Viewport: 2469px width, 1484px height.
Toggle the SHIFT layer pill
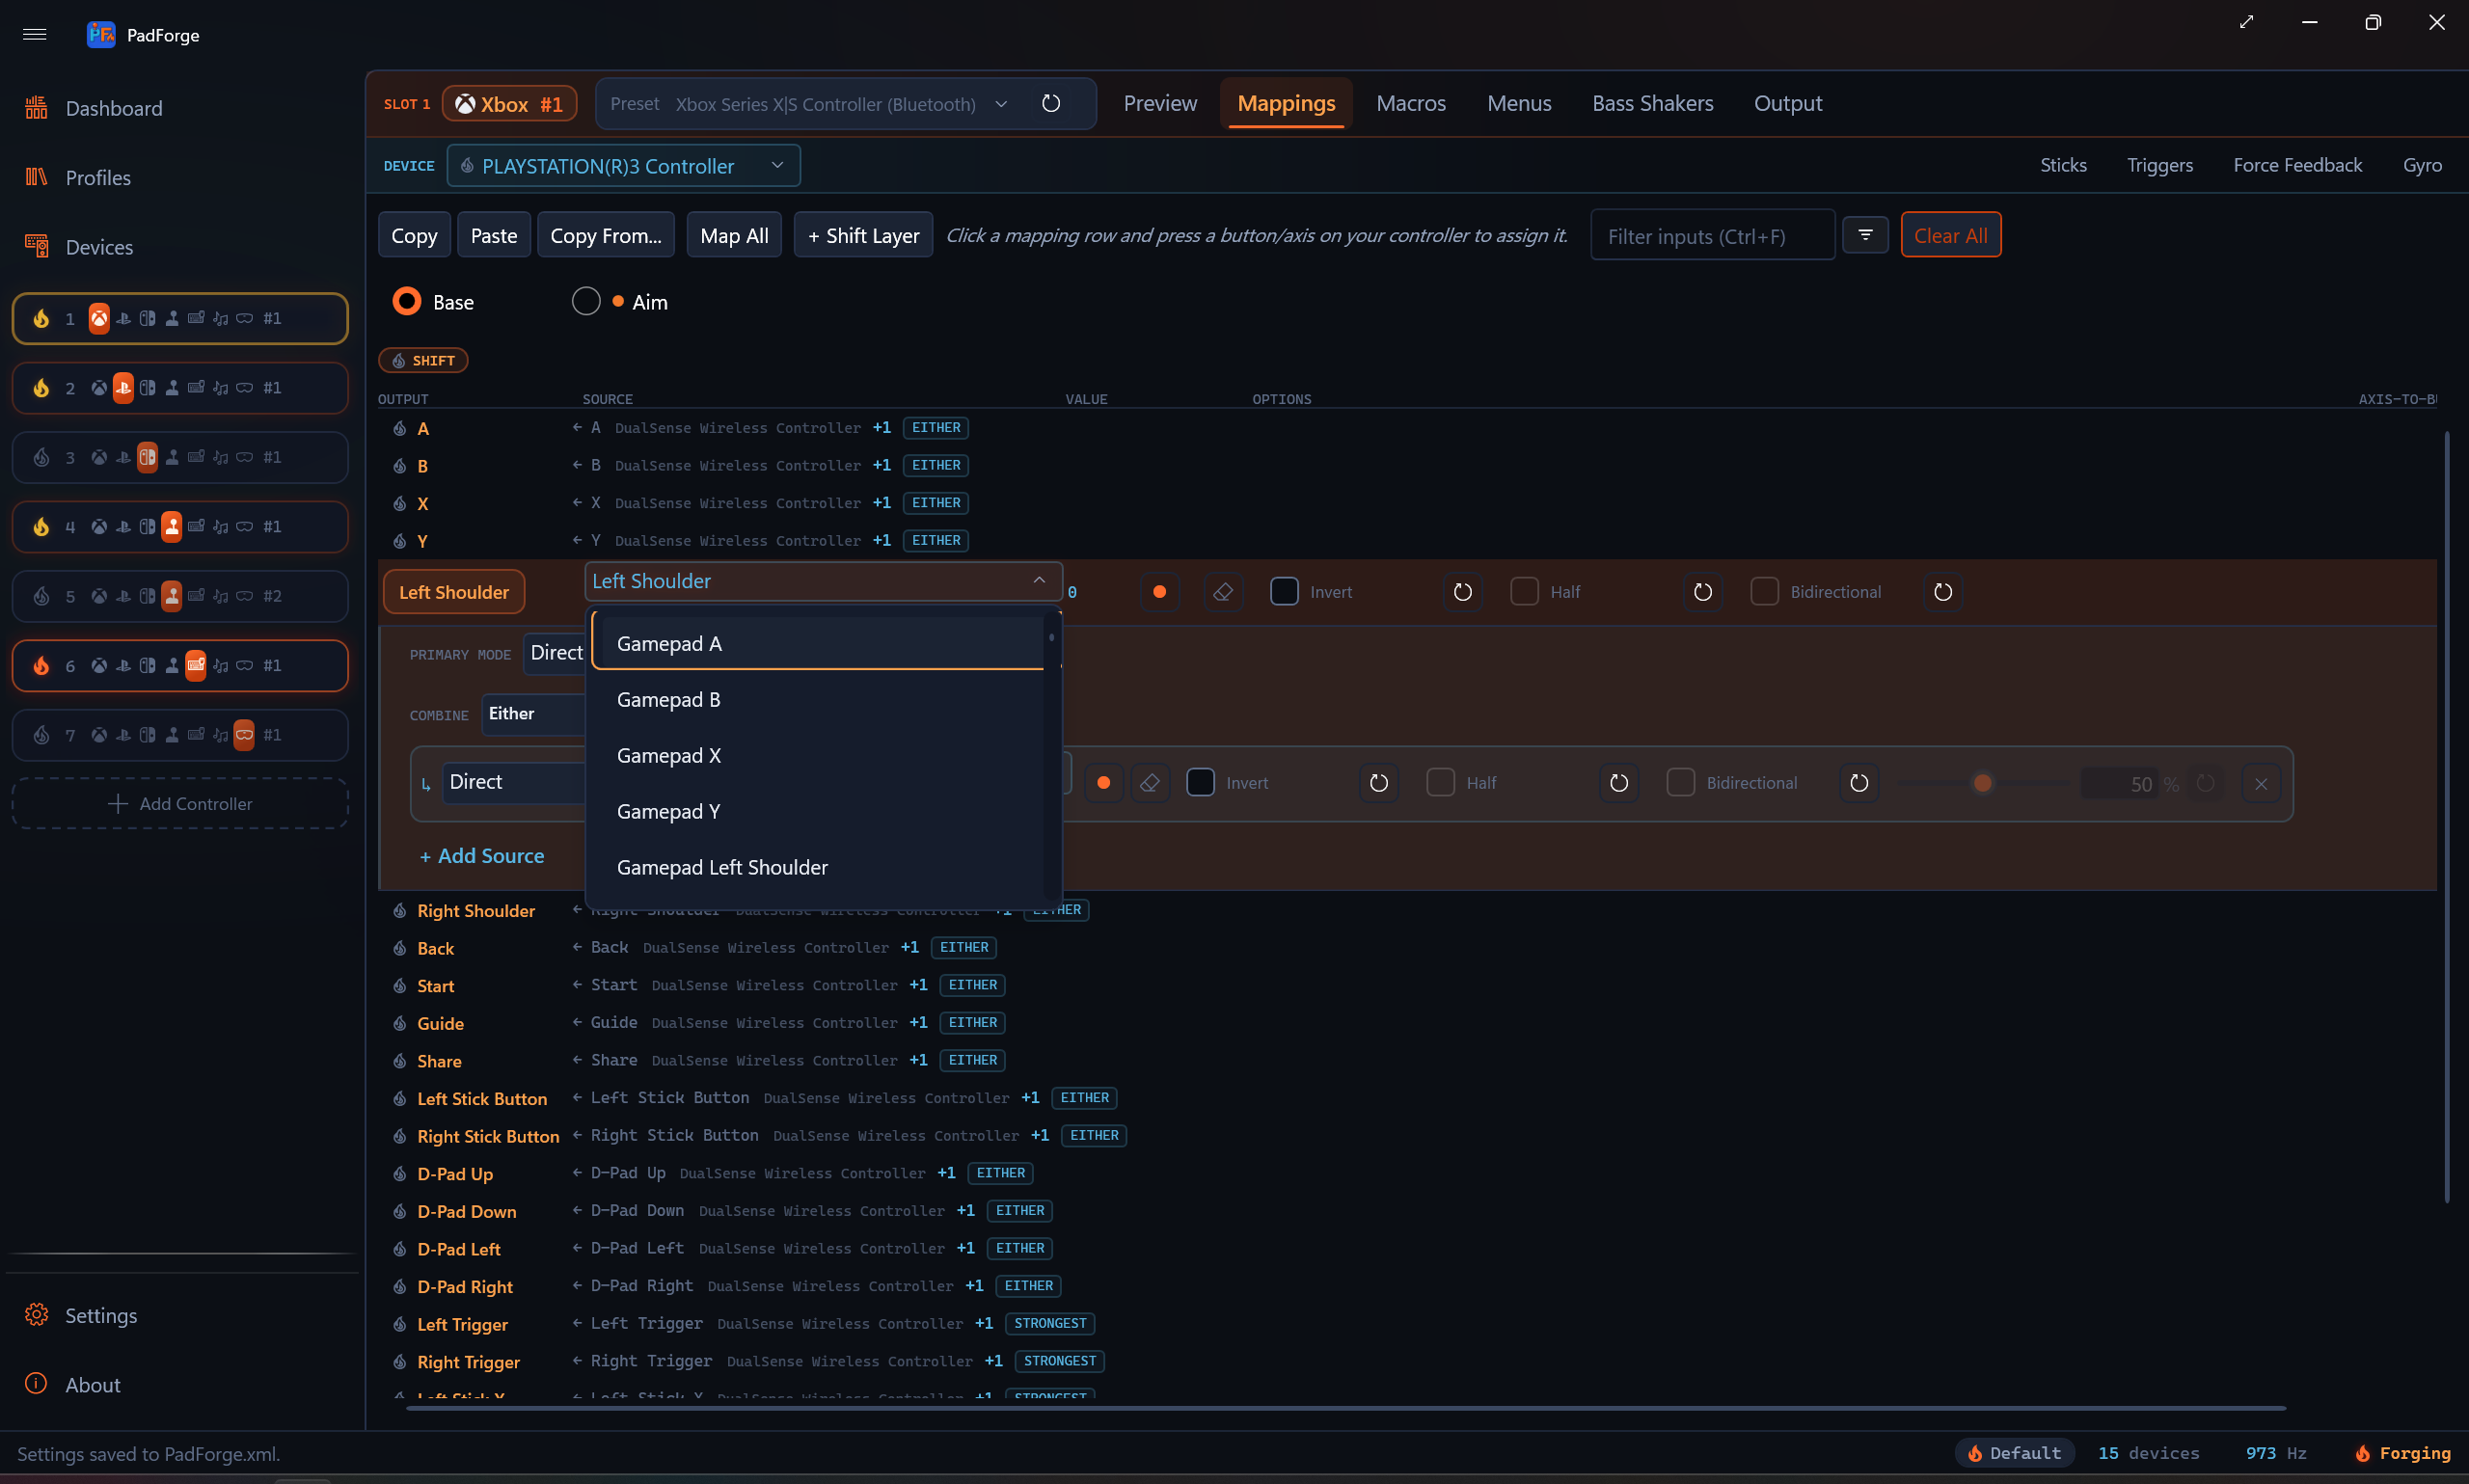tap(423, 360)
